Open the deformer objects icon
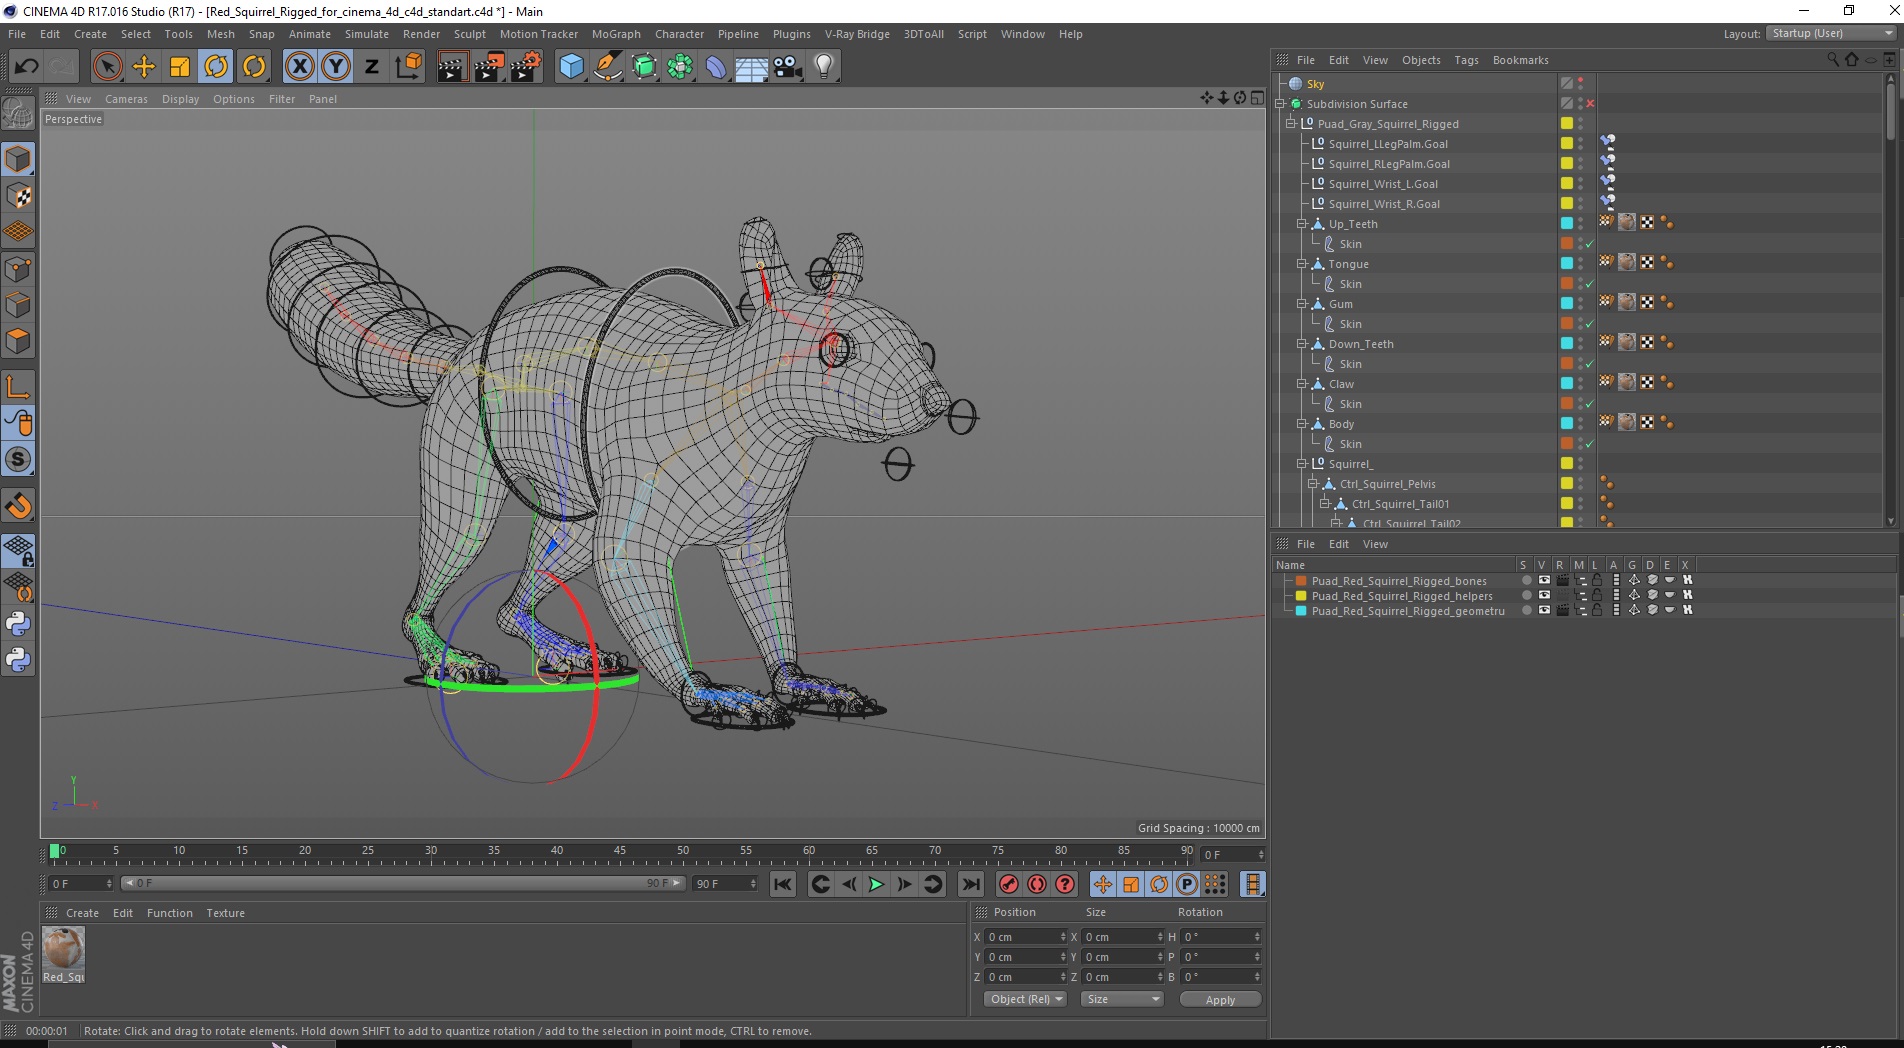This screenshot has width=1904, height=1048. [x=716, y=67]
